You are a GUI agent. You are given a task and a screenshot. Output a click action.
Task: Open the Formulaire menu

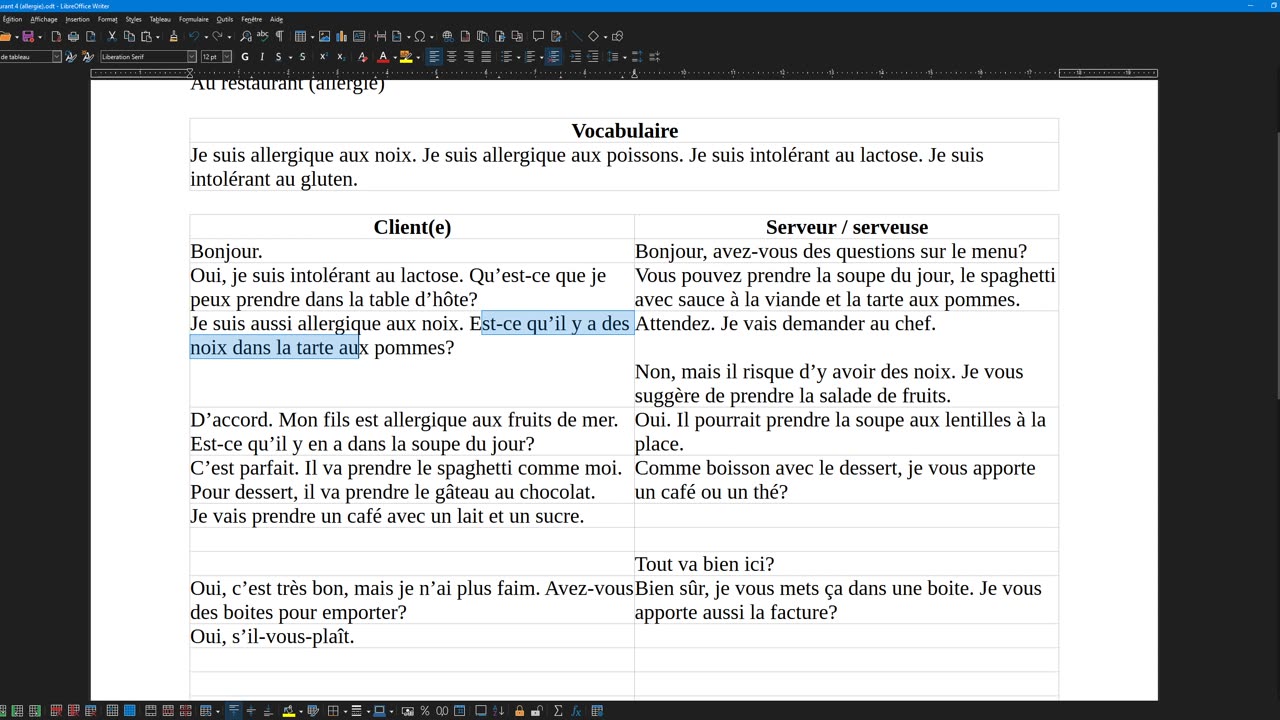coord(194,19)
